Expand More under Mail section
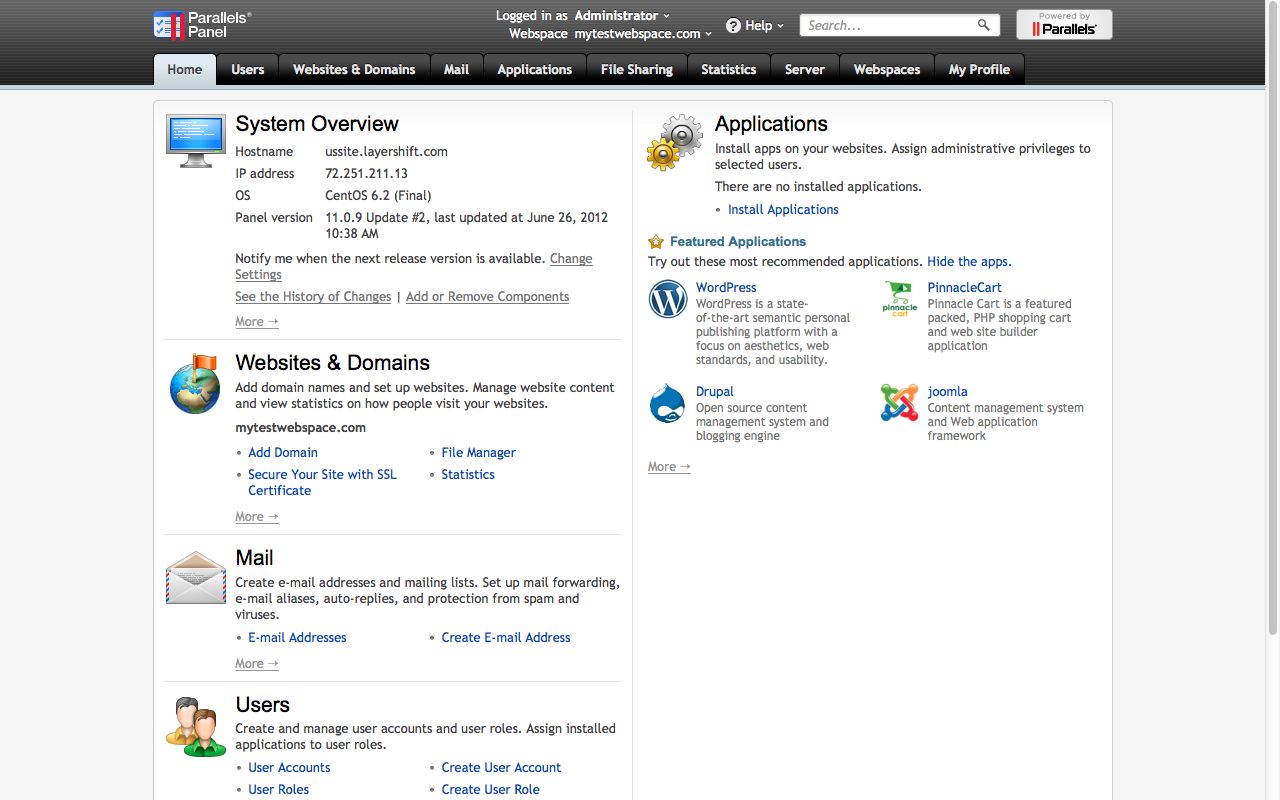1280x800 pixels. 257,664
